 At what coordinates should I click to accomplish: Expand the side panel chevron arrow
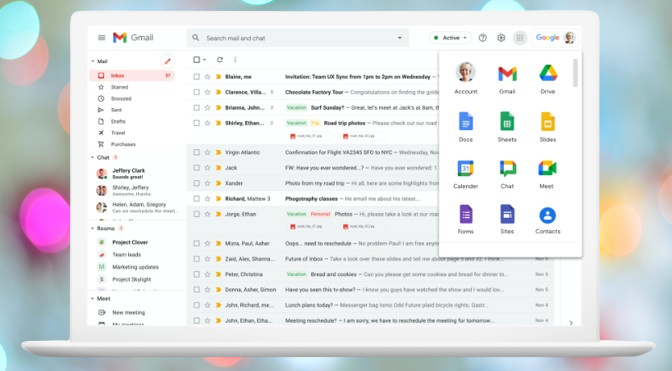571,323
